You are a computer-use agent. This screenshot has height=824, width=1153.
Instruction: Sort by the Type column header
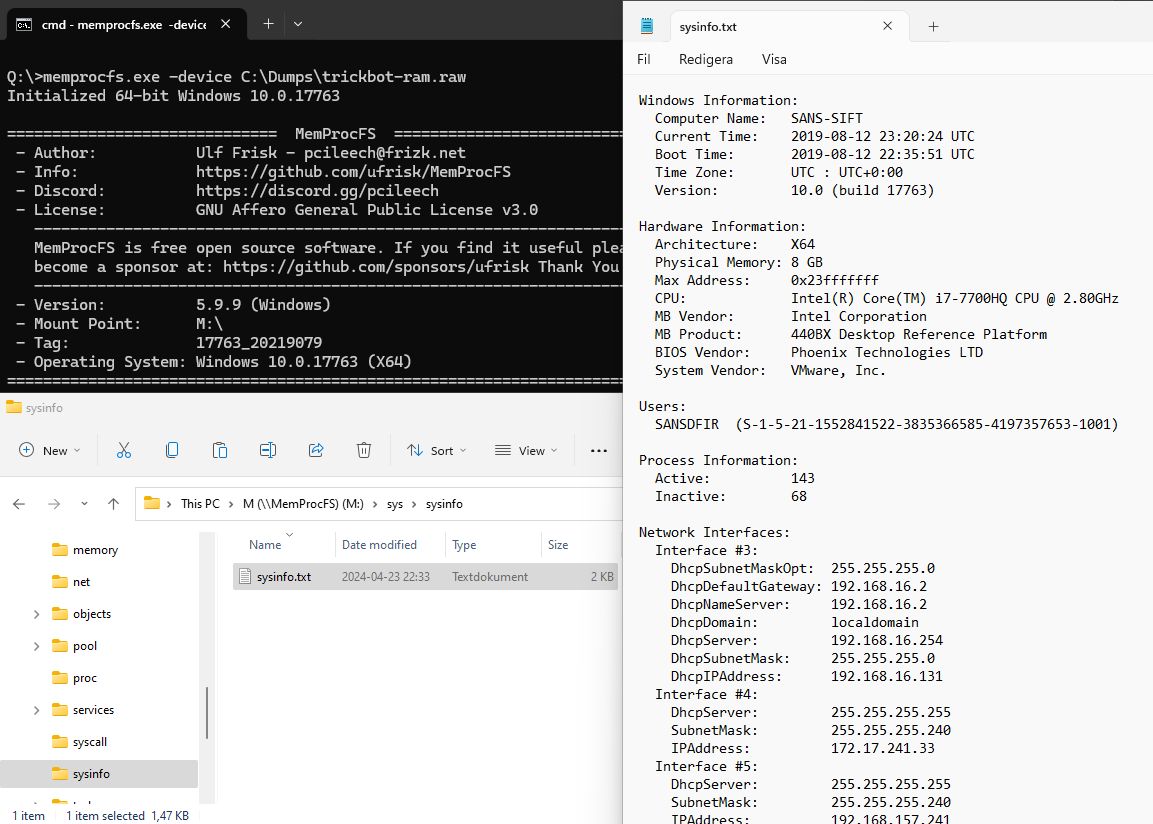tap(464, 545)
